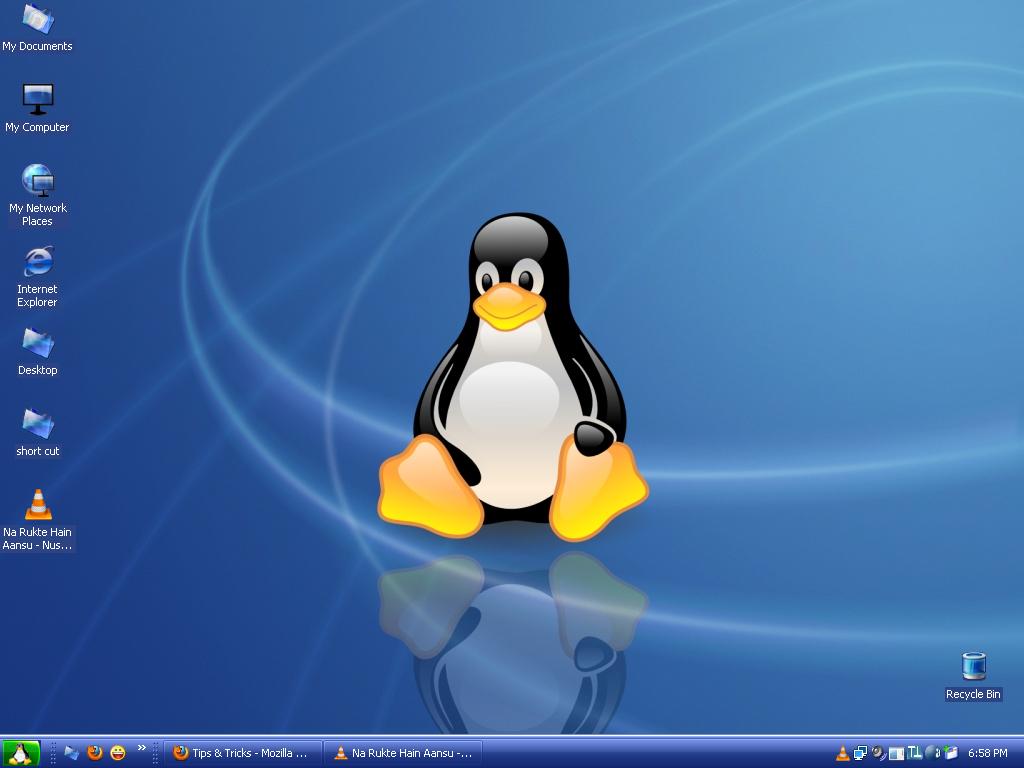Open the My Documents desktop icon
The image size is (1024, 768).
(x=37, y=27)
